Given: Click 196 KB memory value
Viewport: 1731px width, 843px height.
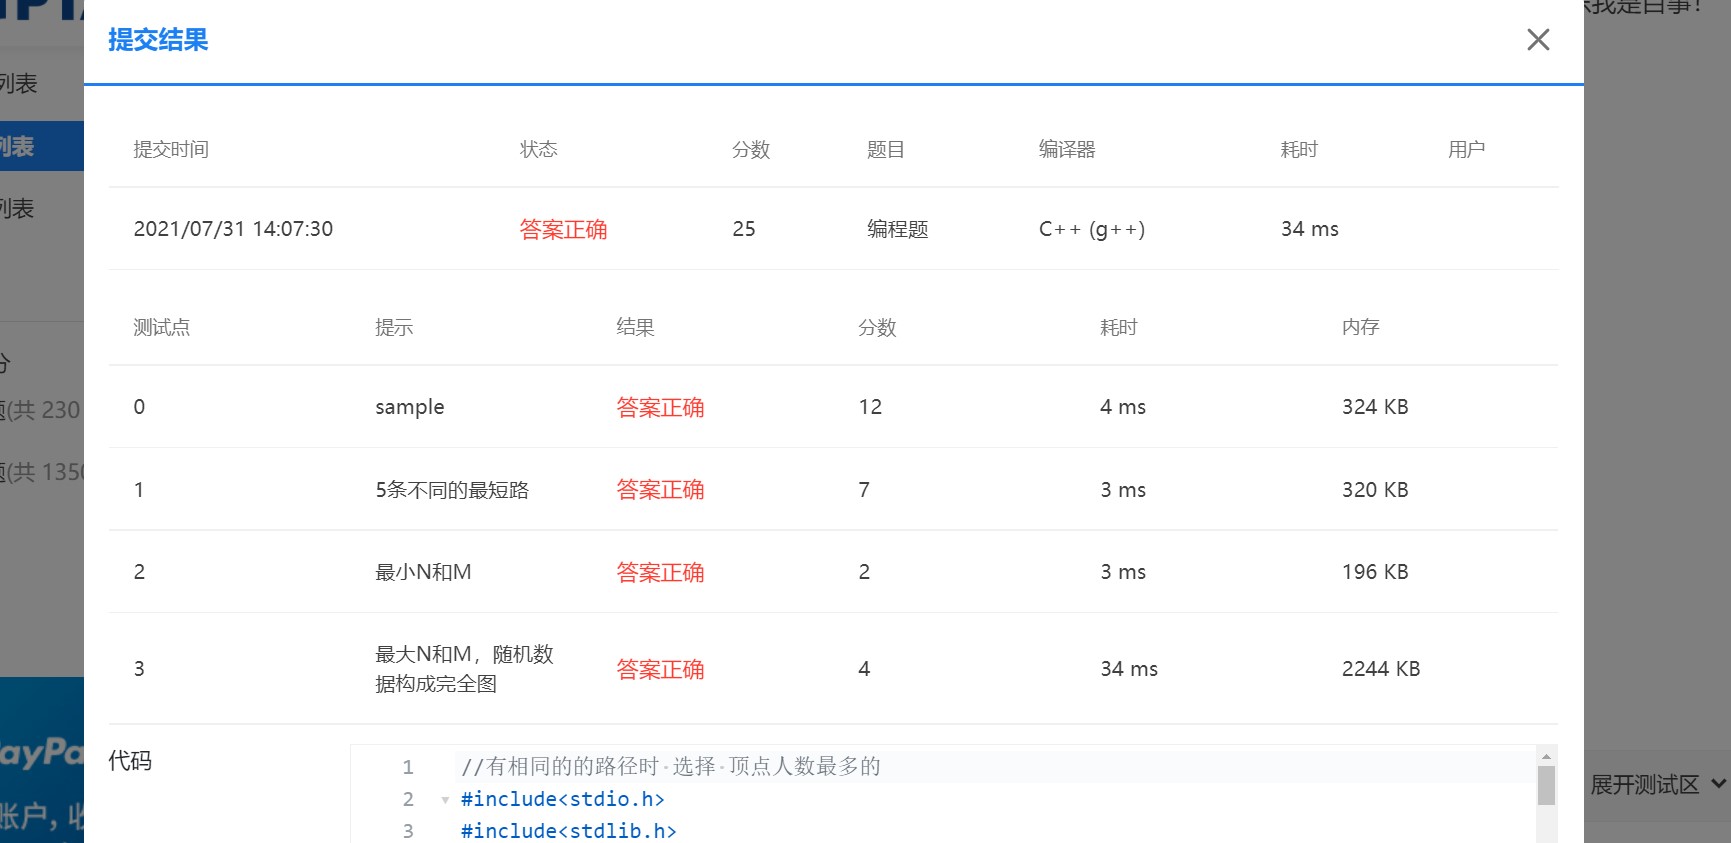Looking at the screenshot, I should pyautogui.click(x=1375, y=572).
